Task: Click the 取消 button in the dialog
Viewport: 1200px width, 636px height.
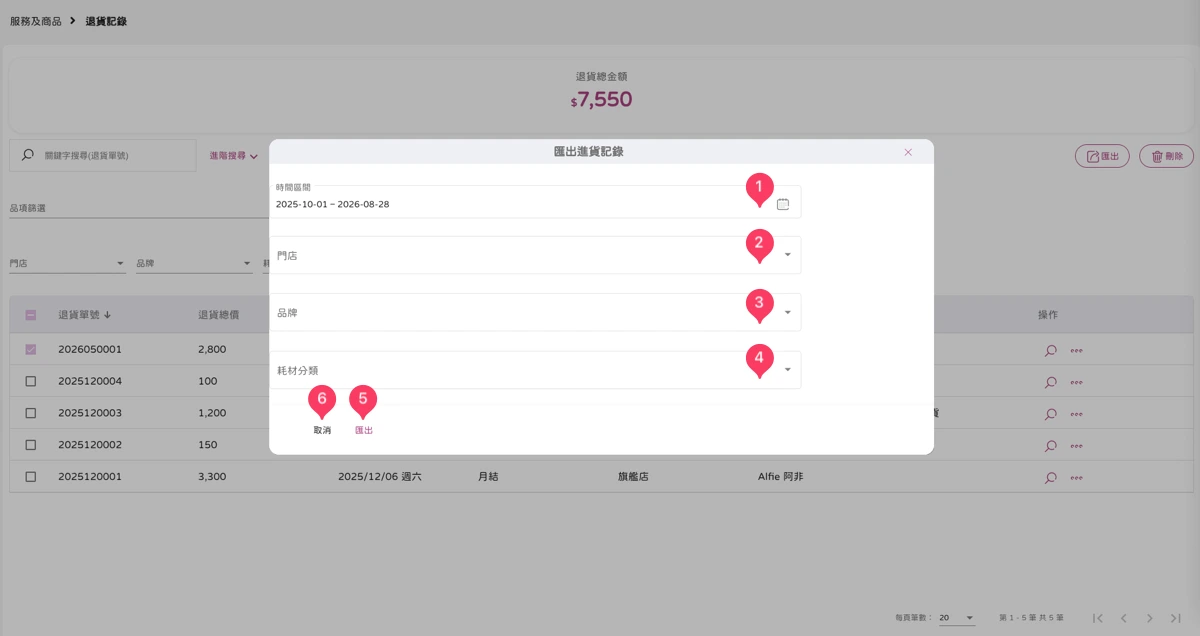Action: click(x=322, y=430)
